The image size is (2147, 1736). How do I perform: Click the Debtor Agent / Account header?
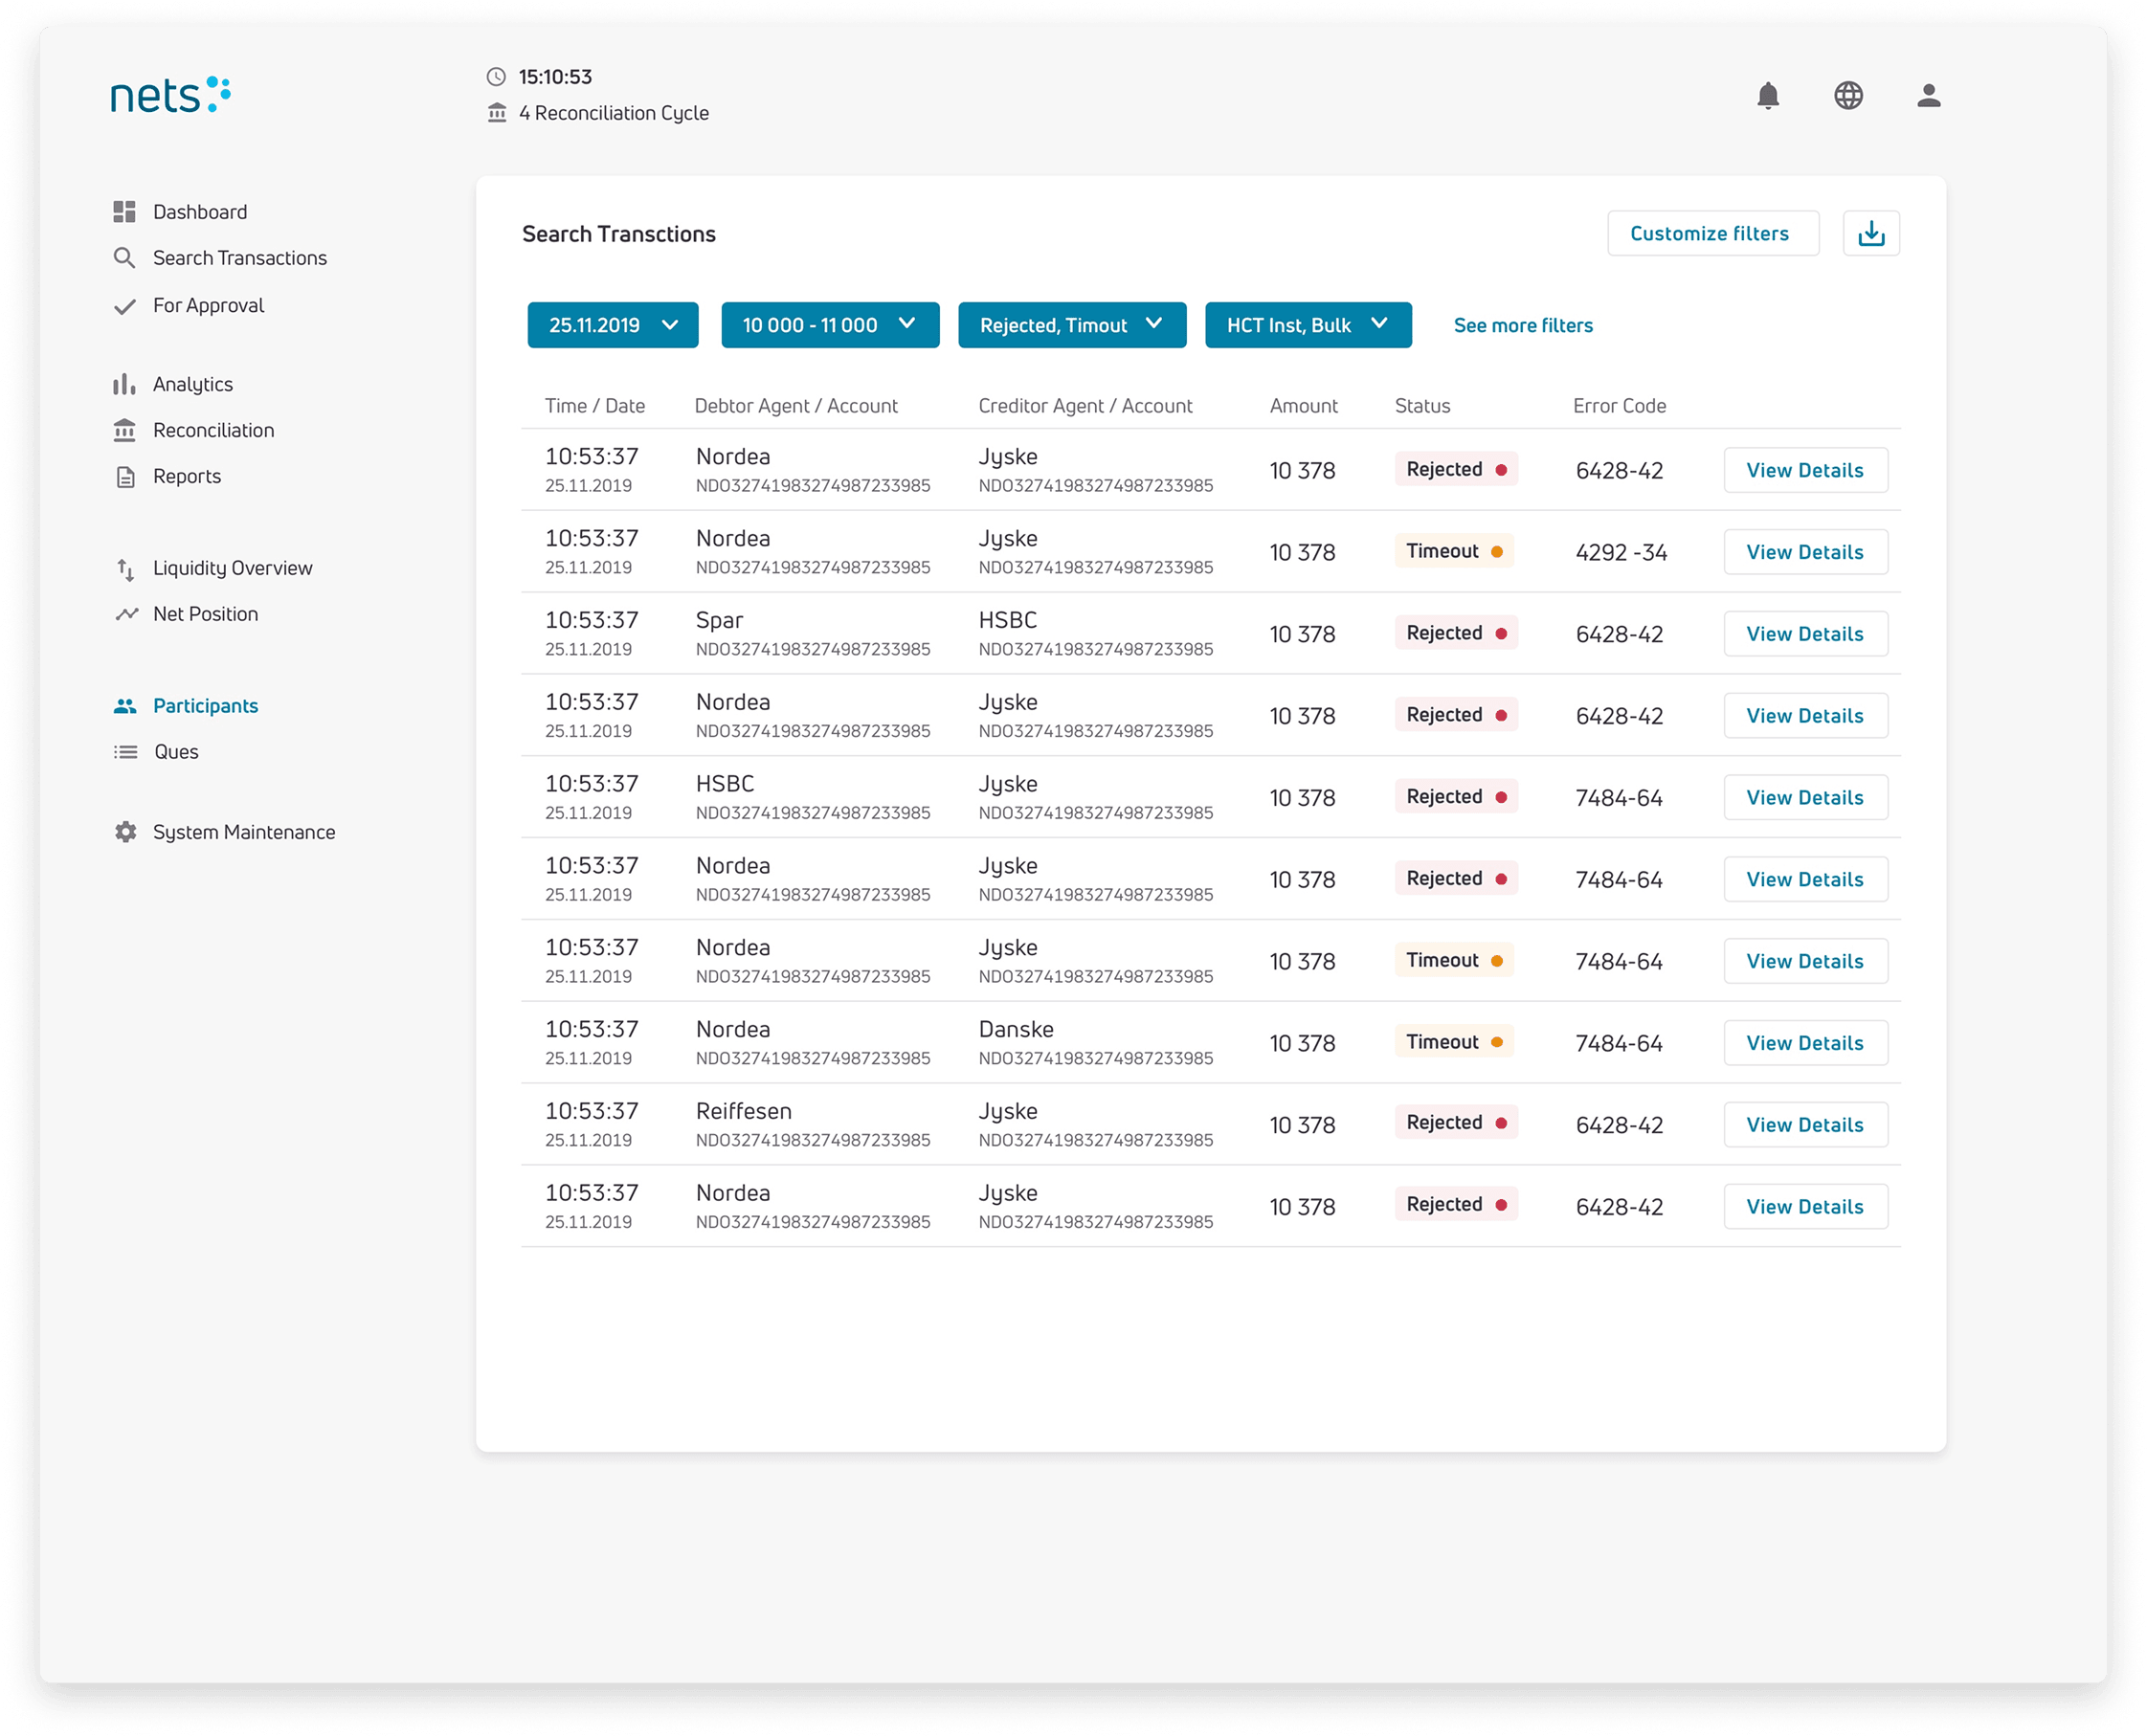(x=796, y=406)
